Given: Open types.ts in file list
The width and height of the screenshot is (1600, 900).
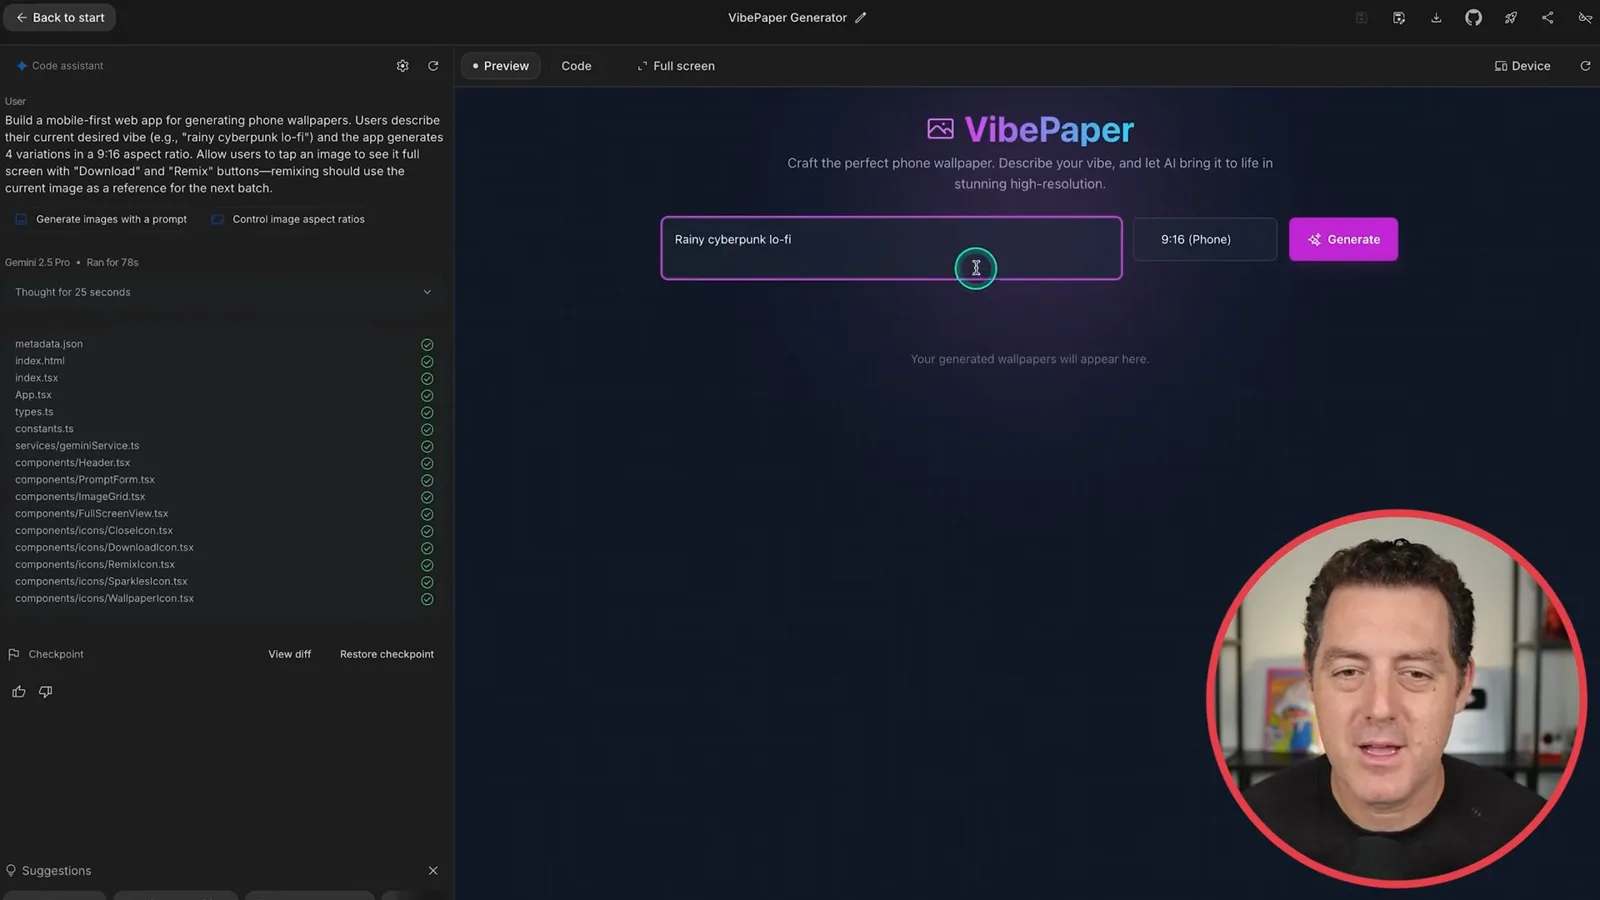Looking at the screenshot, I should (x=34, y=412).
